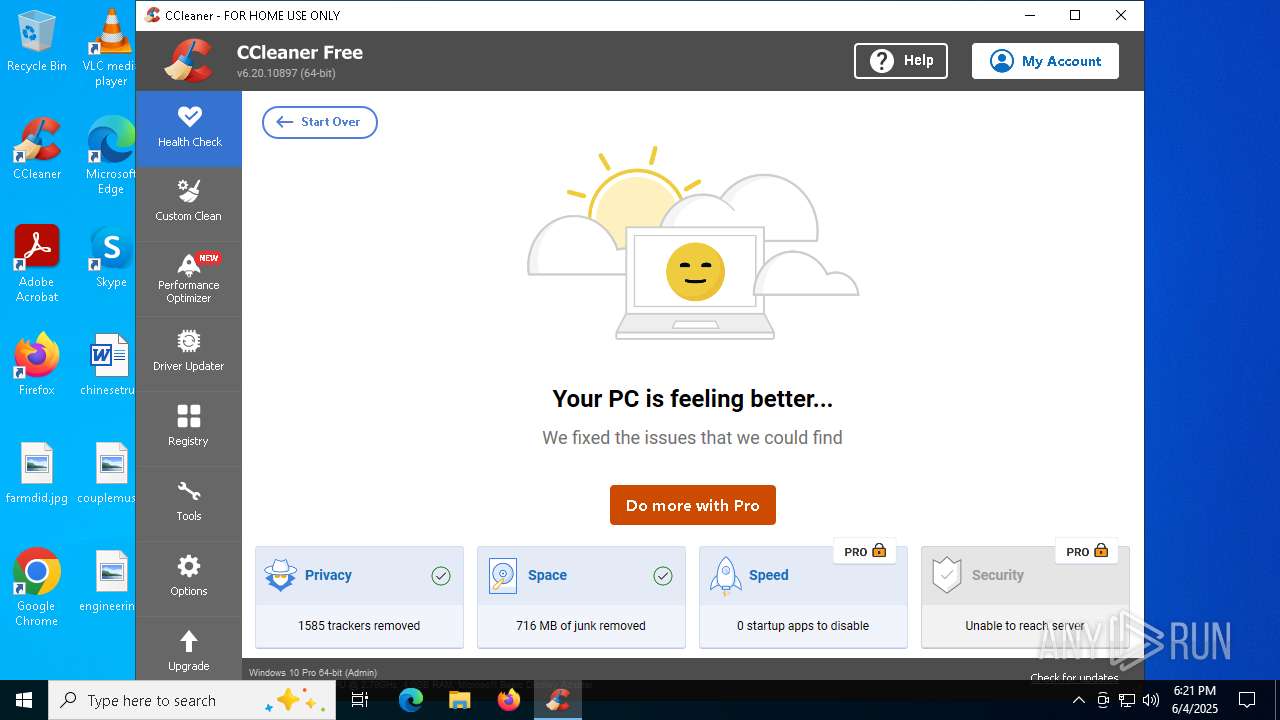Viewport: 1280px width, 720px height.
Task: Click the Check for updates link
Action: [1075, 678]
